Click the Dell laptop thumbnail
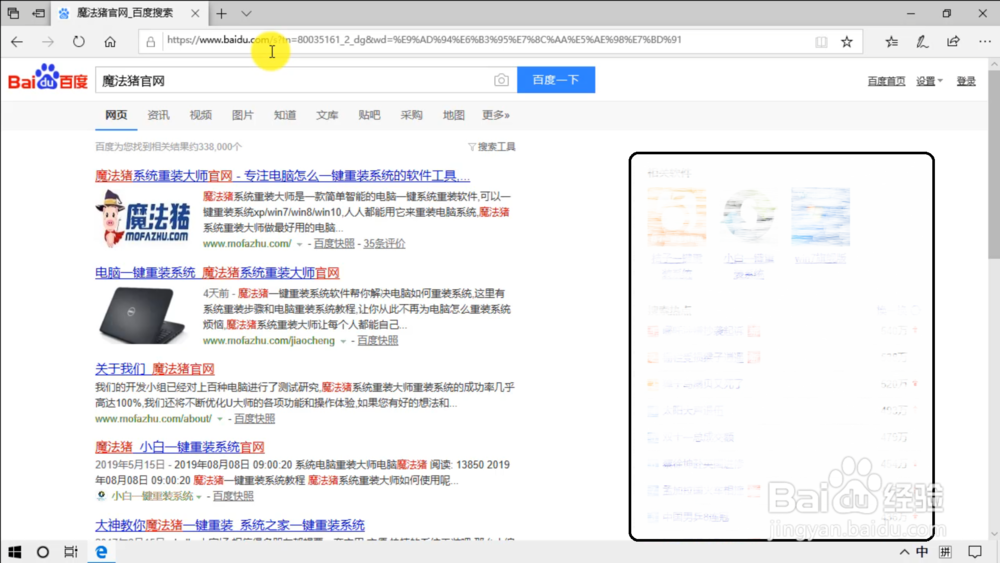Viewport: 1000px width, 563px height. click(x=143, y=315)
